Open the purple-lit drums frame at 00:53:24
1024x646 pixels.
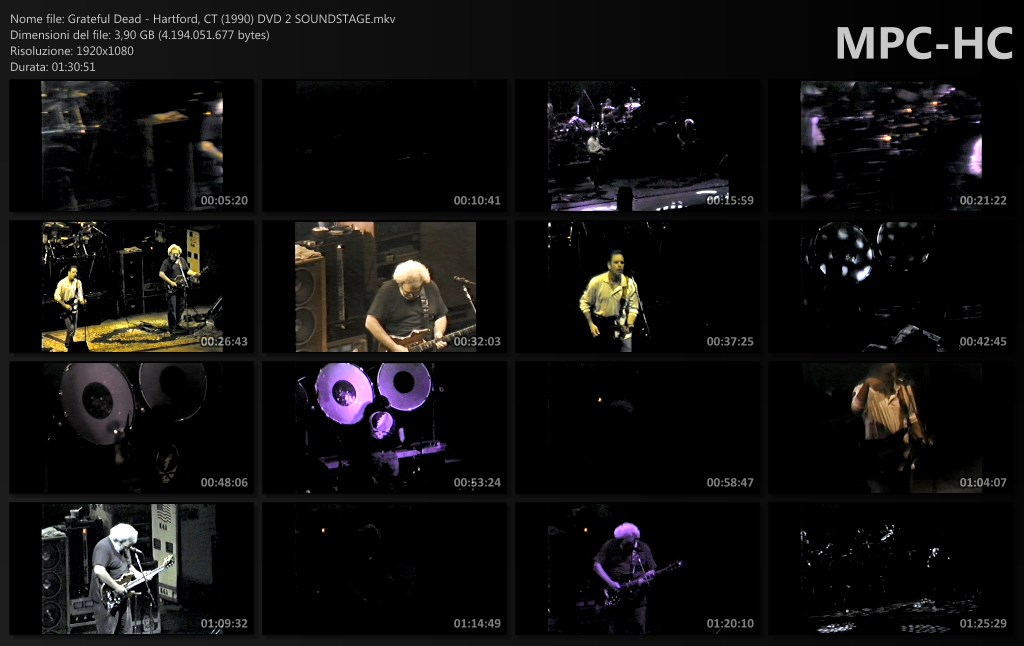(384, 428)
